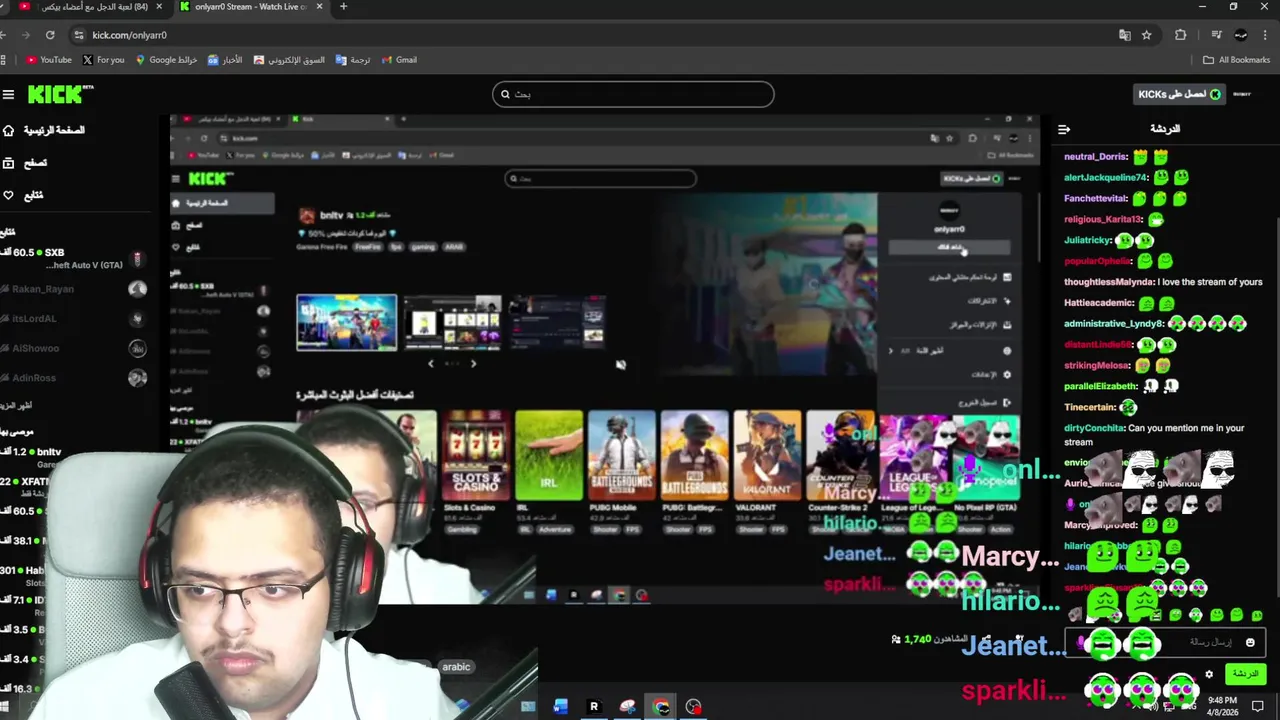Image resolution: width=1280 pixels, height=720 pixels.
Task: Open the profile avatar next to KICKs button
Action: [1242, 94]
